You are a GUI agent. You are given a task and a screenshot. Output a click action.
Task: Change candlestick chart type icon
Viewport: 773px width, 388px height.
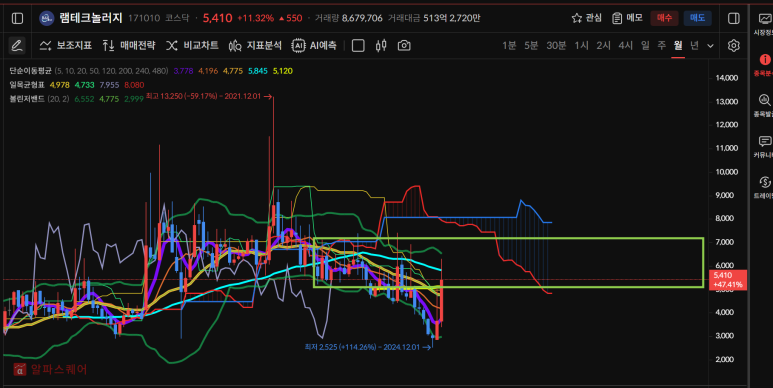[x=381, y=45]
